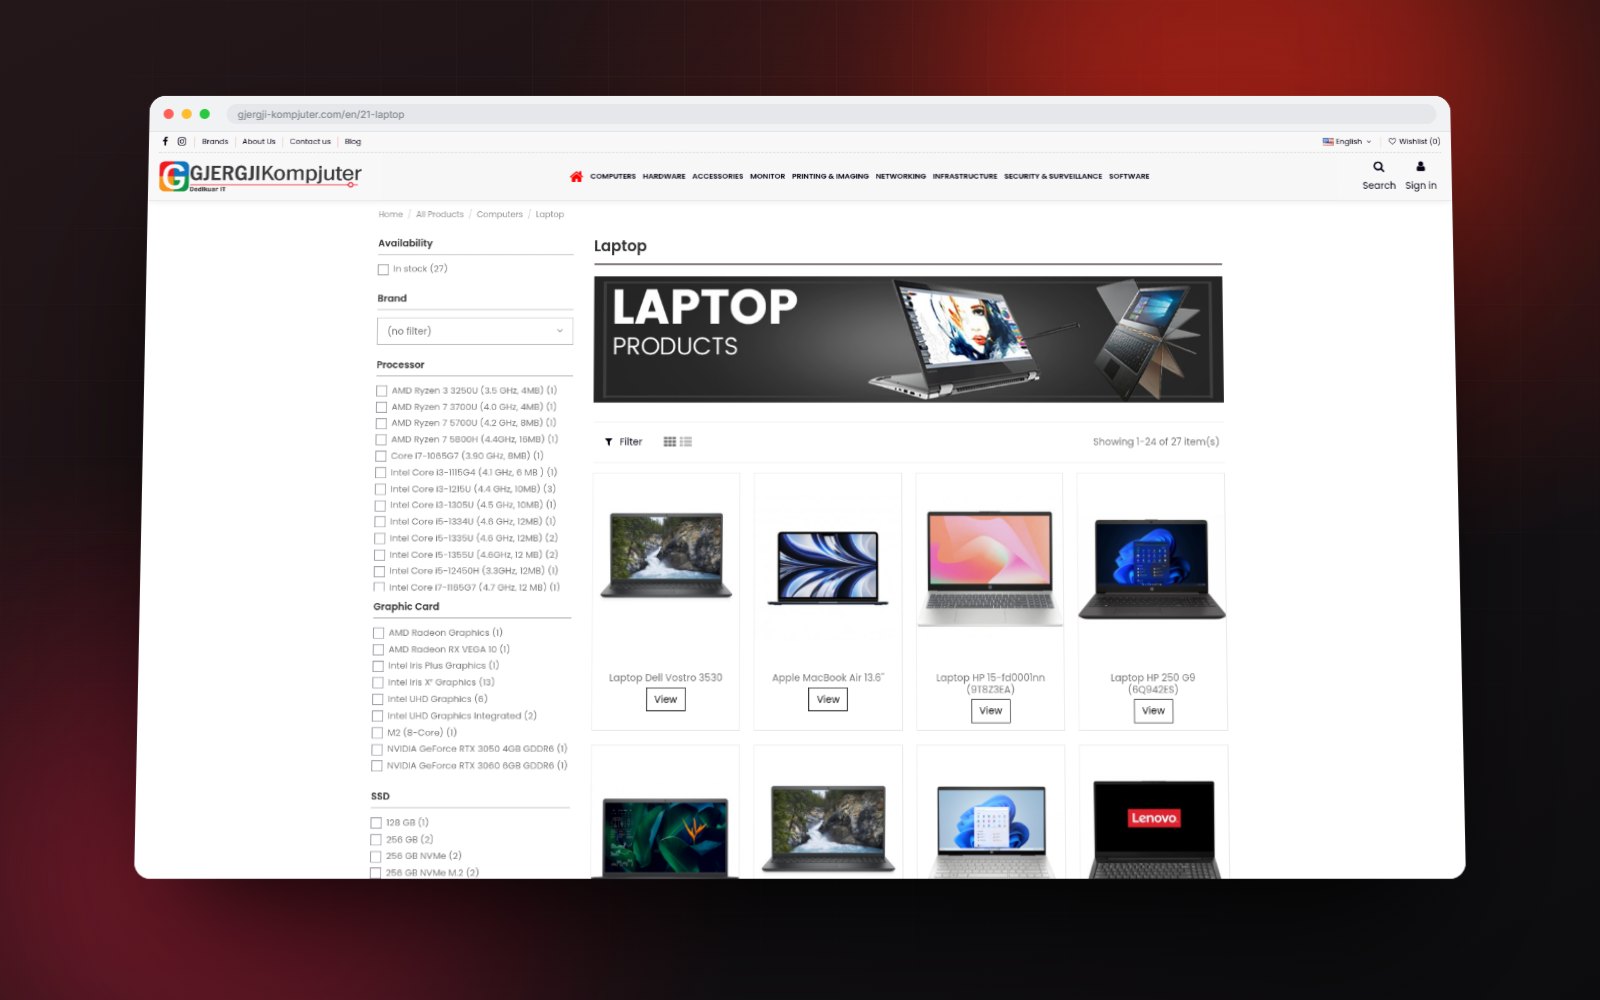Image resolution: width=1600 pixels, height=1000 pixels.
Task: Click the Sign in user icon
Action: [x=1420, y=167]
